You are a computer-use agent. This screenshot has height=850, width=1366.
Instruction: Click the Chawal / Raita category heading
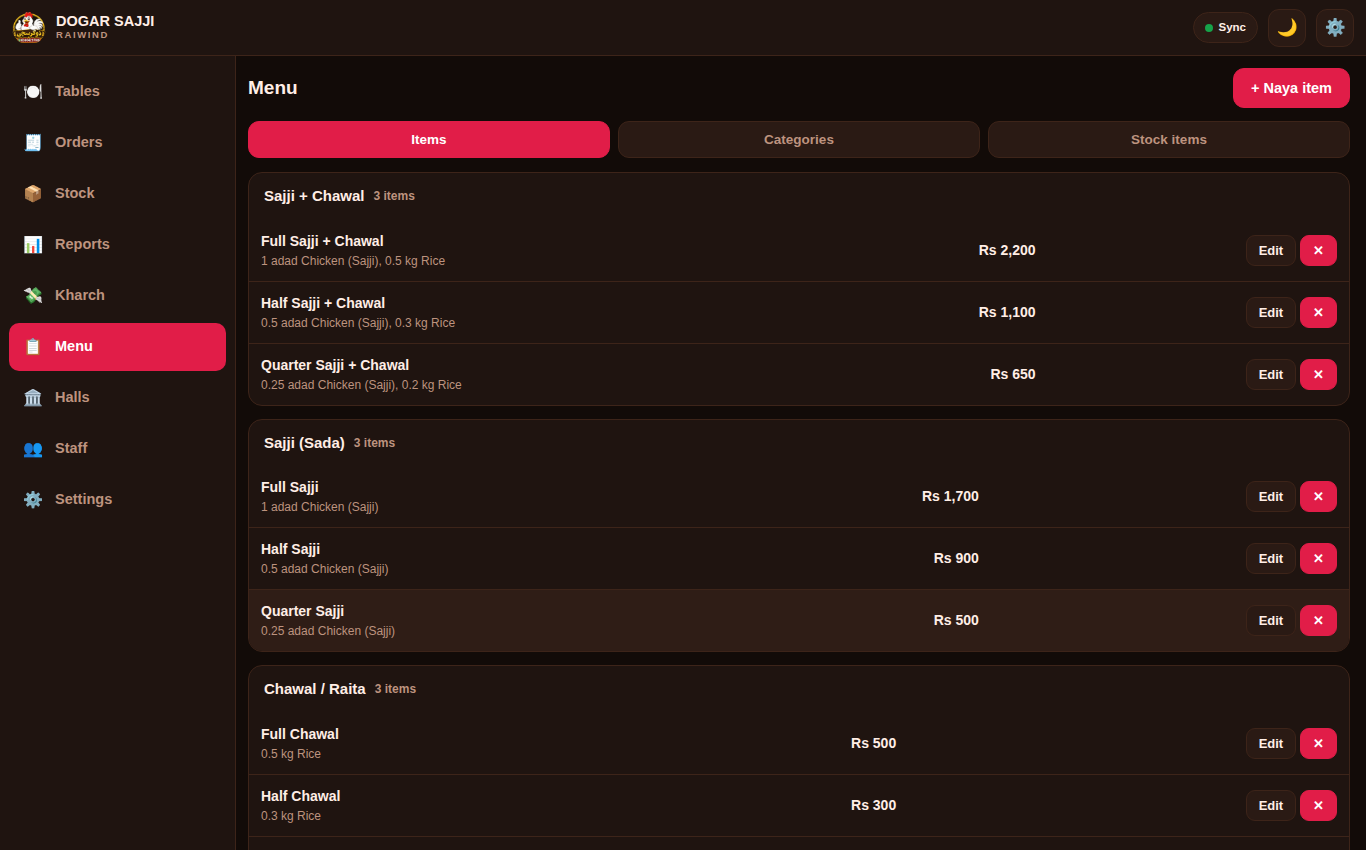click(315, 689)
